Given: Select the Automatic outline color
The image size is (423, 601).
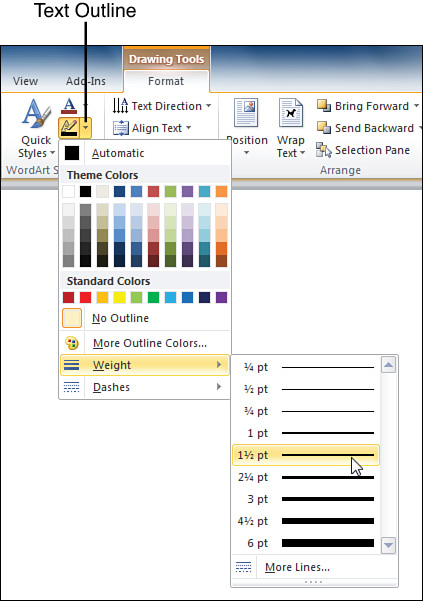Looking at the screenshot, I should tap(145, 153).
